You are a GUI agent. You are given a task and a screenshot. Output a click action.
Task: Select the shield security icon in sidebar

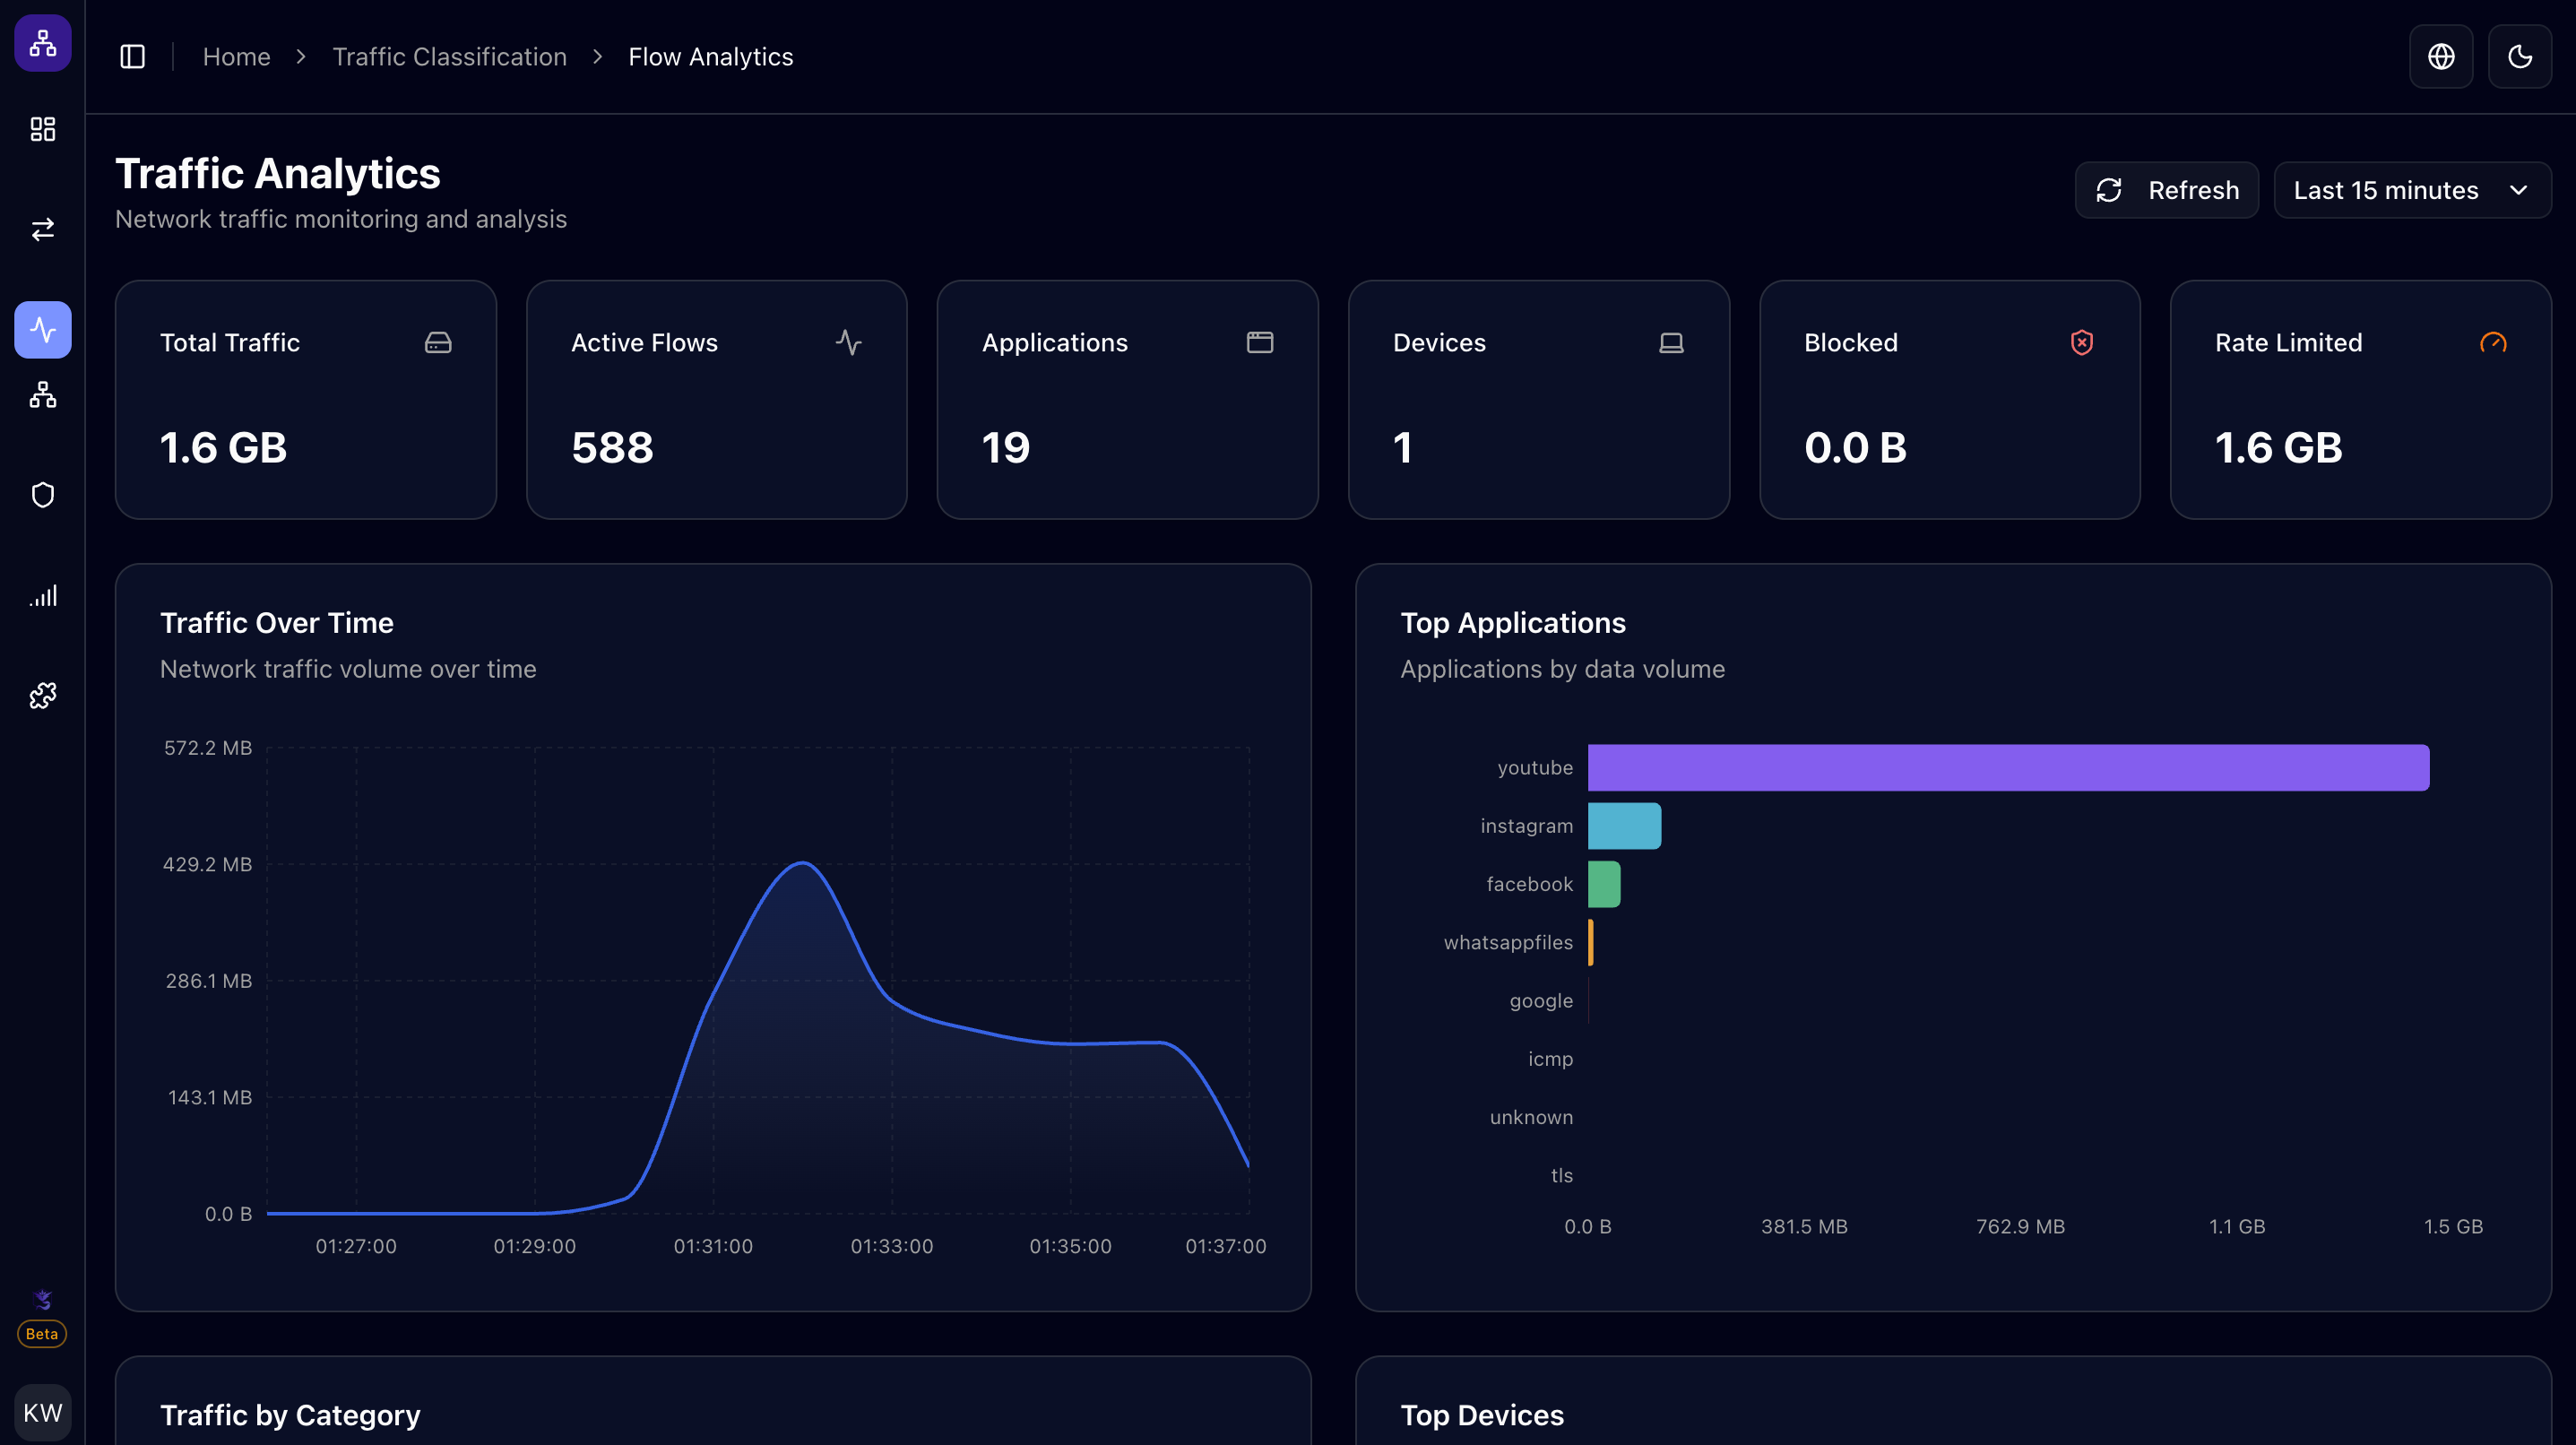[x=42, y=494]
